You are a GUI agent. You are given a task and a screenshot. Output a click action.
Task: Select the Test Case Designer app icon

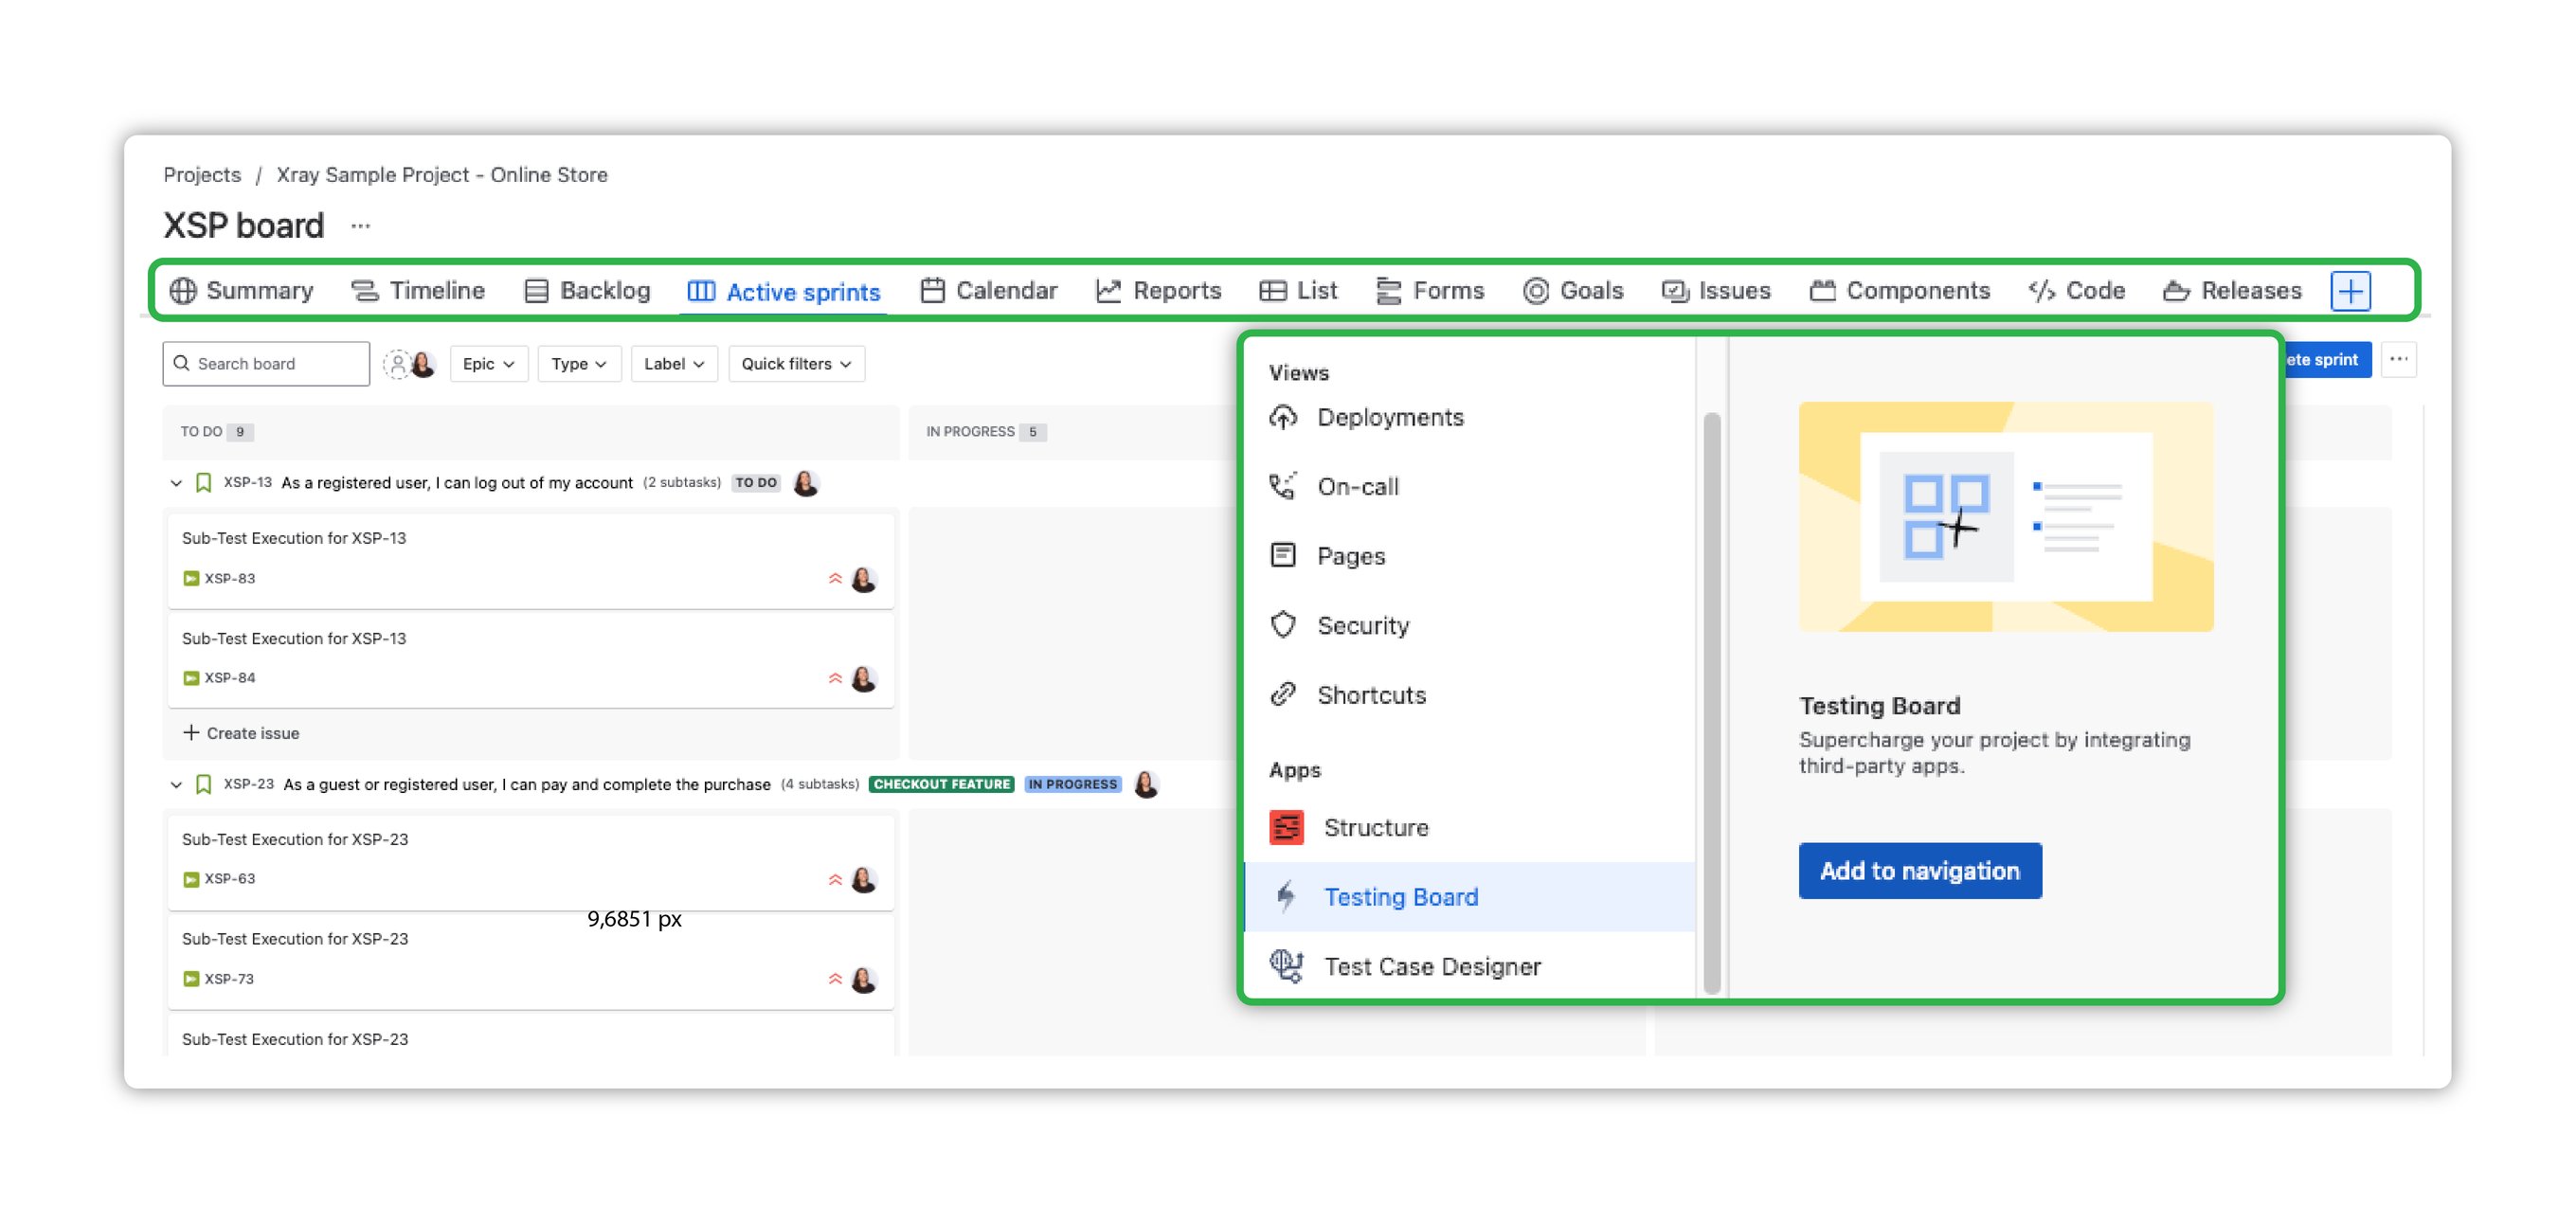1286,966
